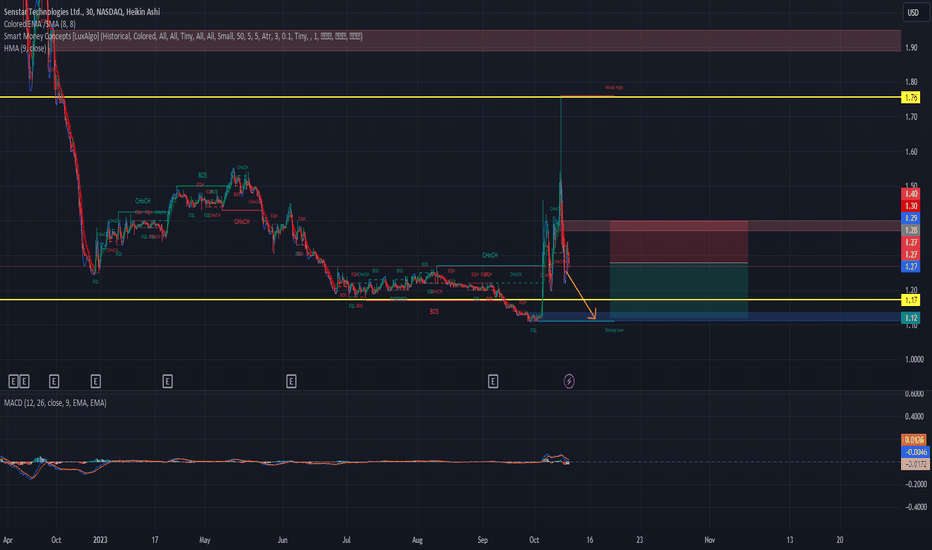Click the yellow 1.17 price label
Image resolution: width=932 pixels, height=550 pixels.
click(911, 300)
